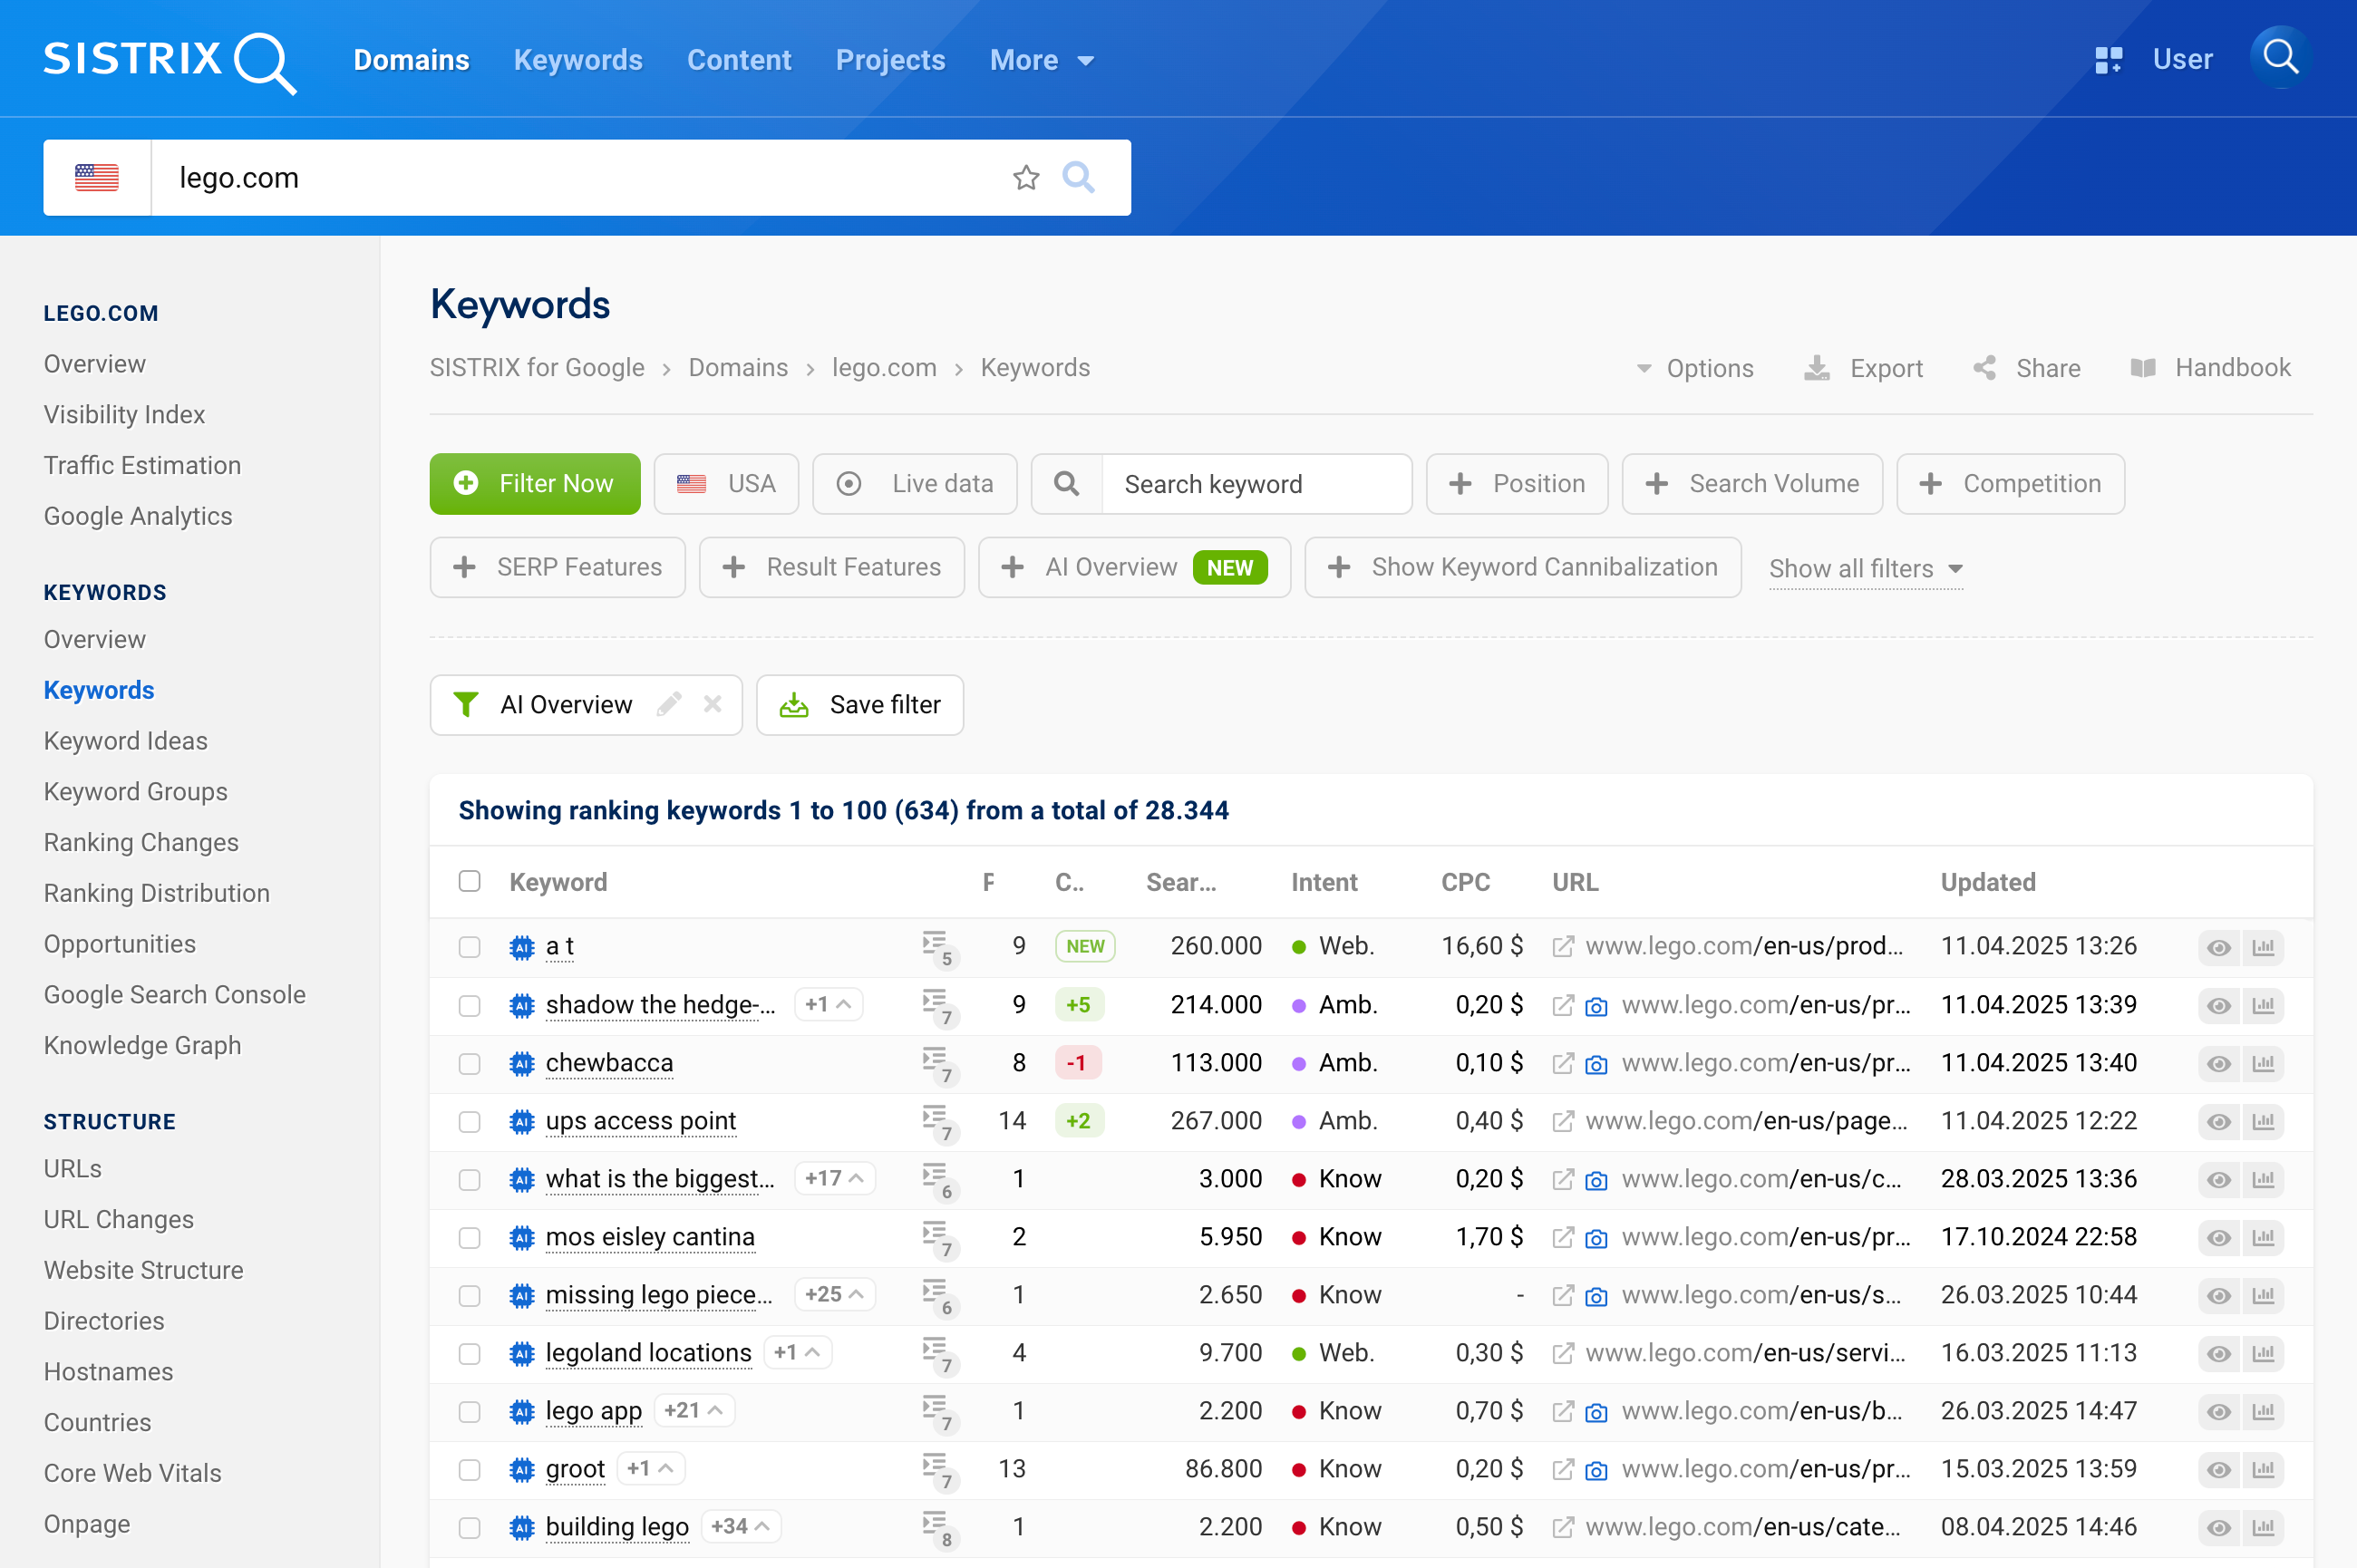Open SERP camera icon for chewbacca row
The width and height of the screenshot is (2357, 1568).
[x=1596, y=1064]
